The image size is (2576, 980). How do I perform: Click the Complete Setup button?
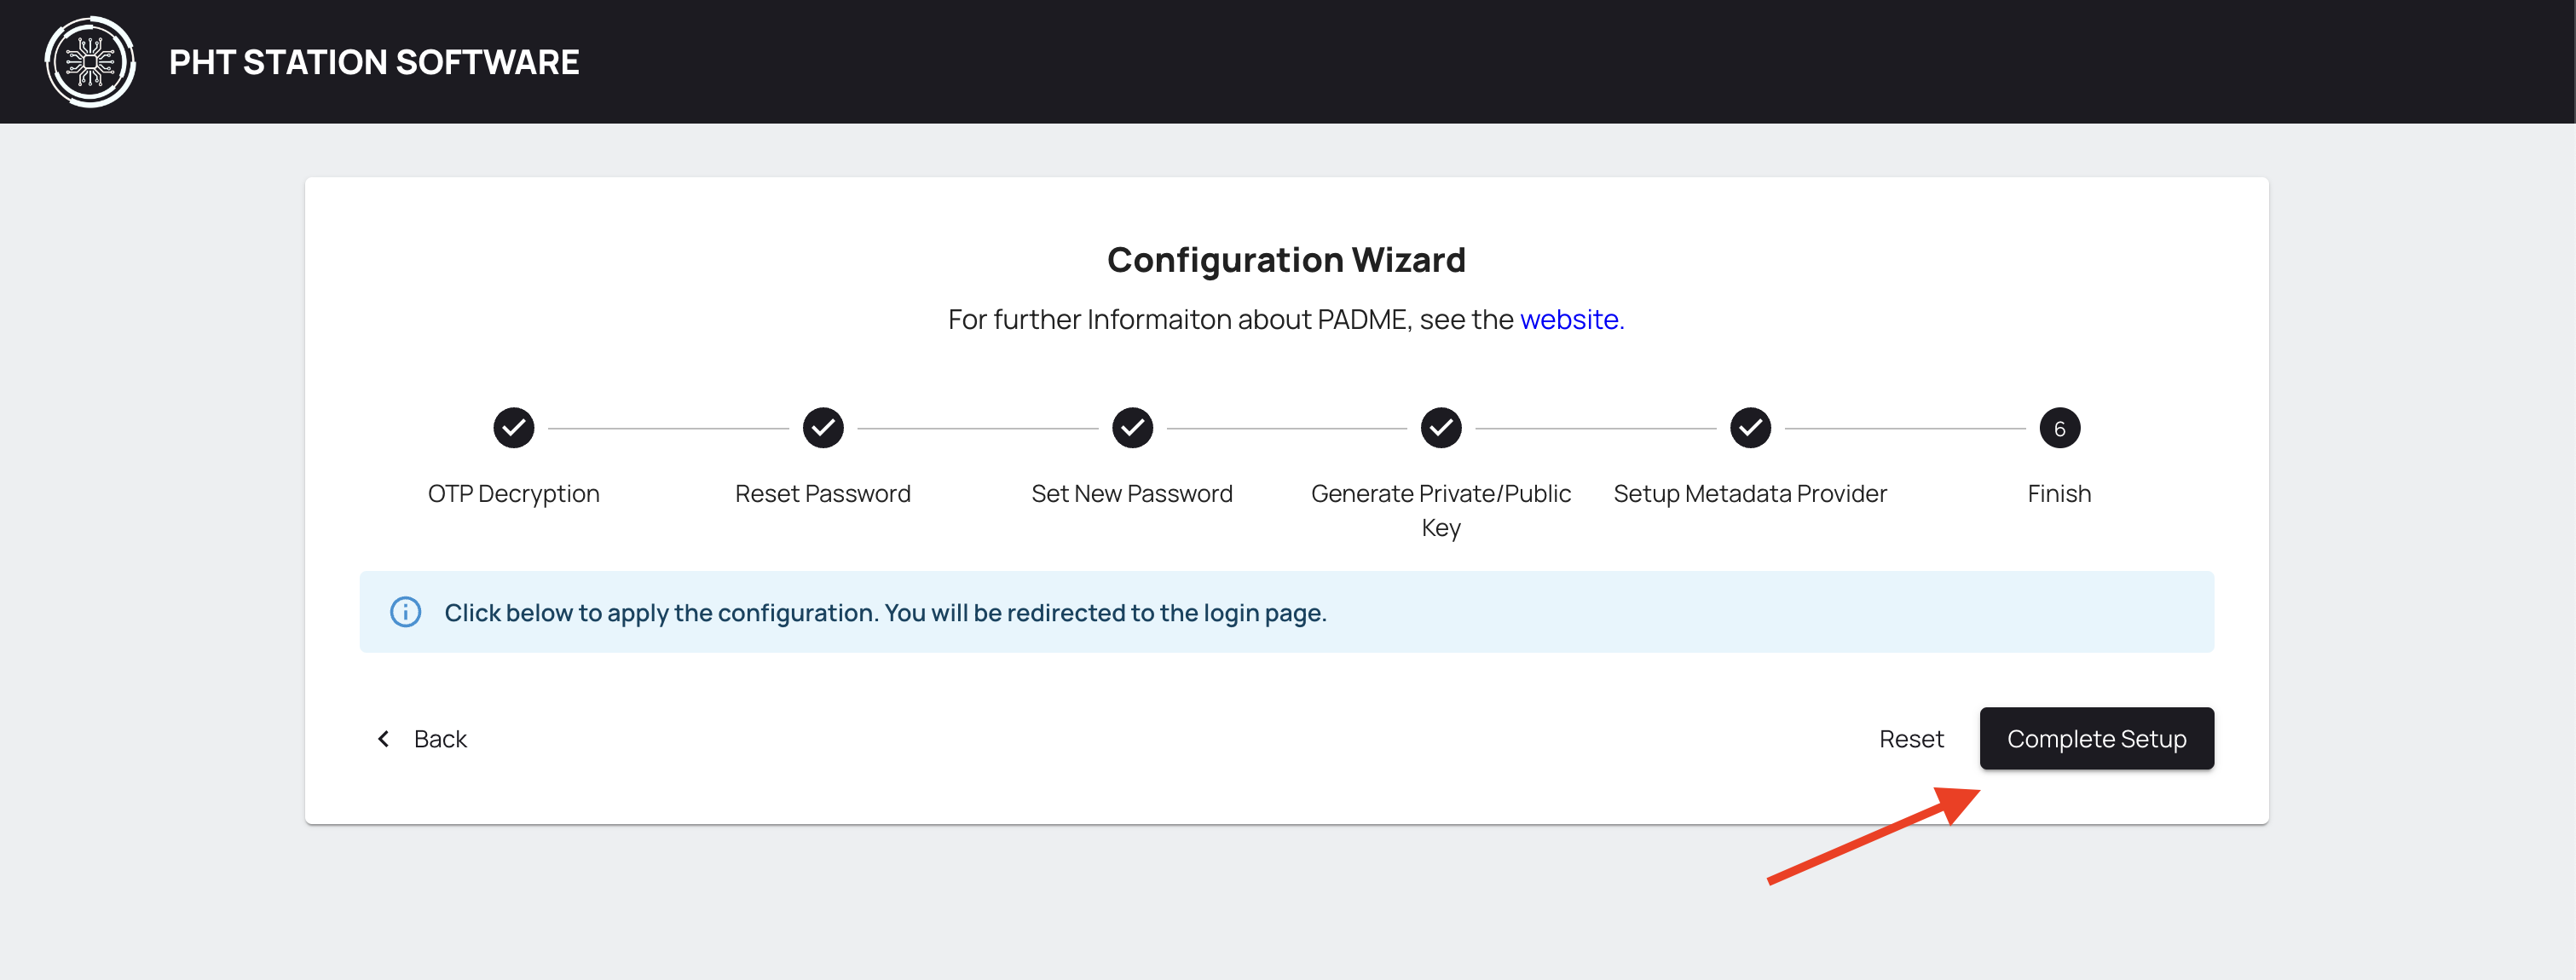2096,739
